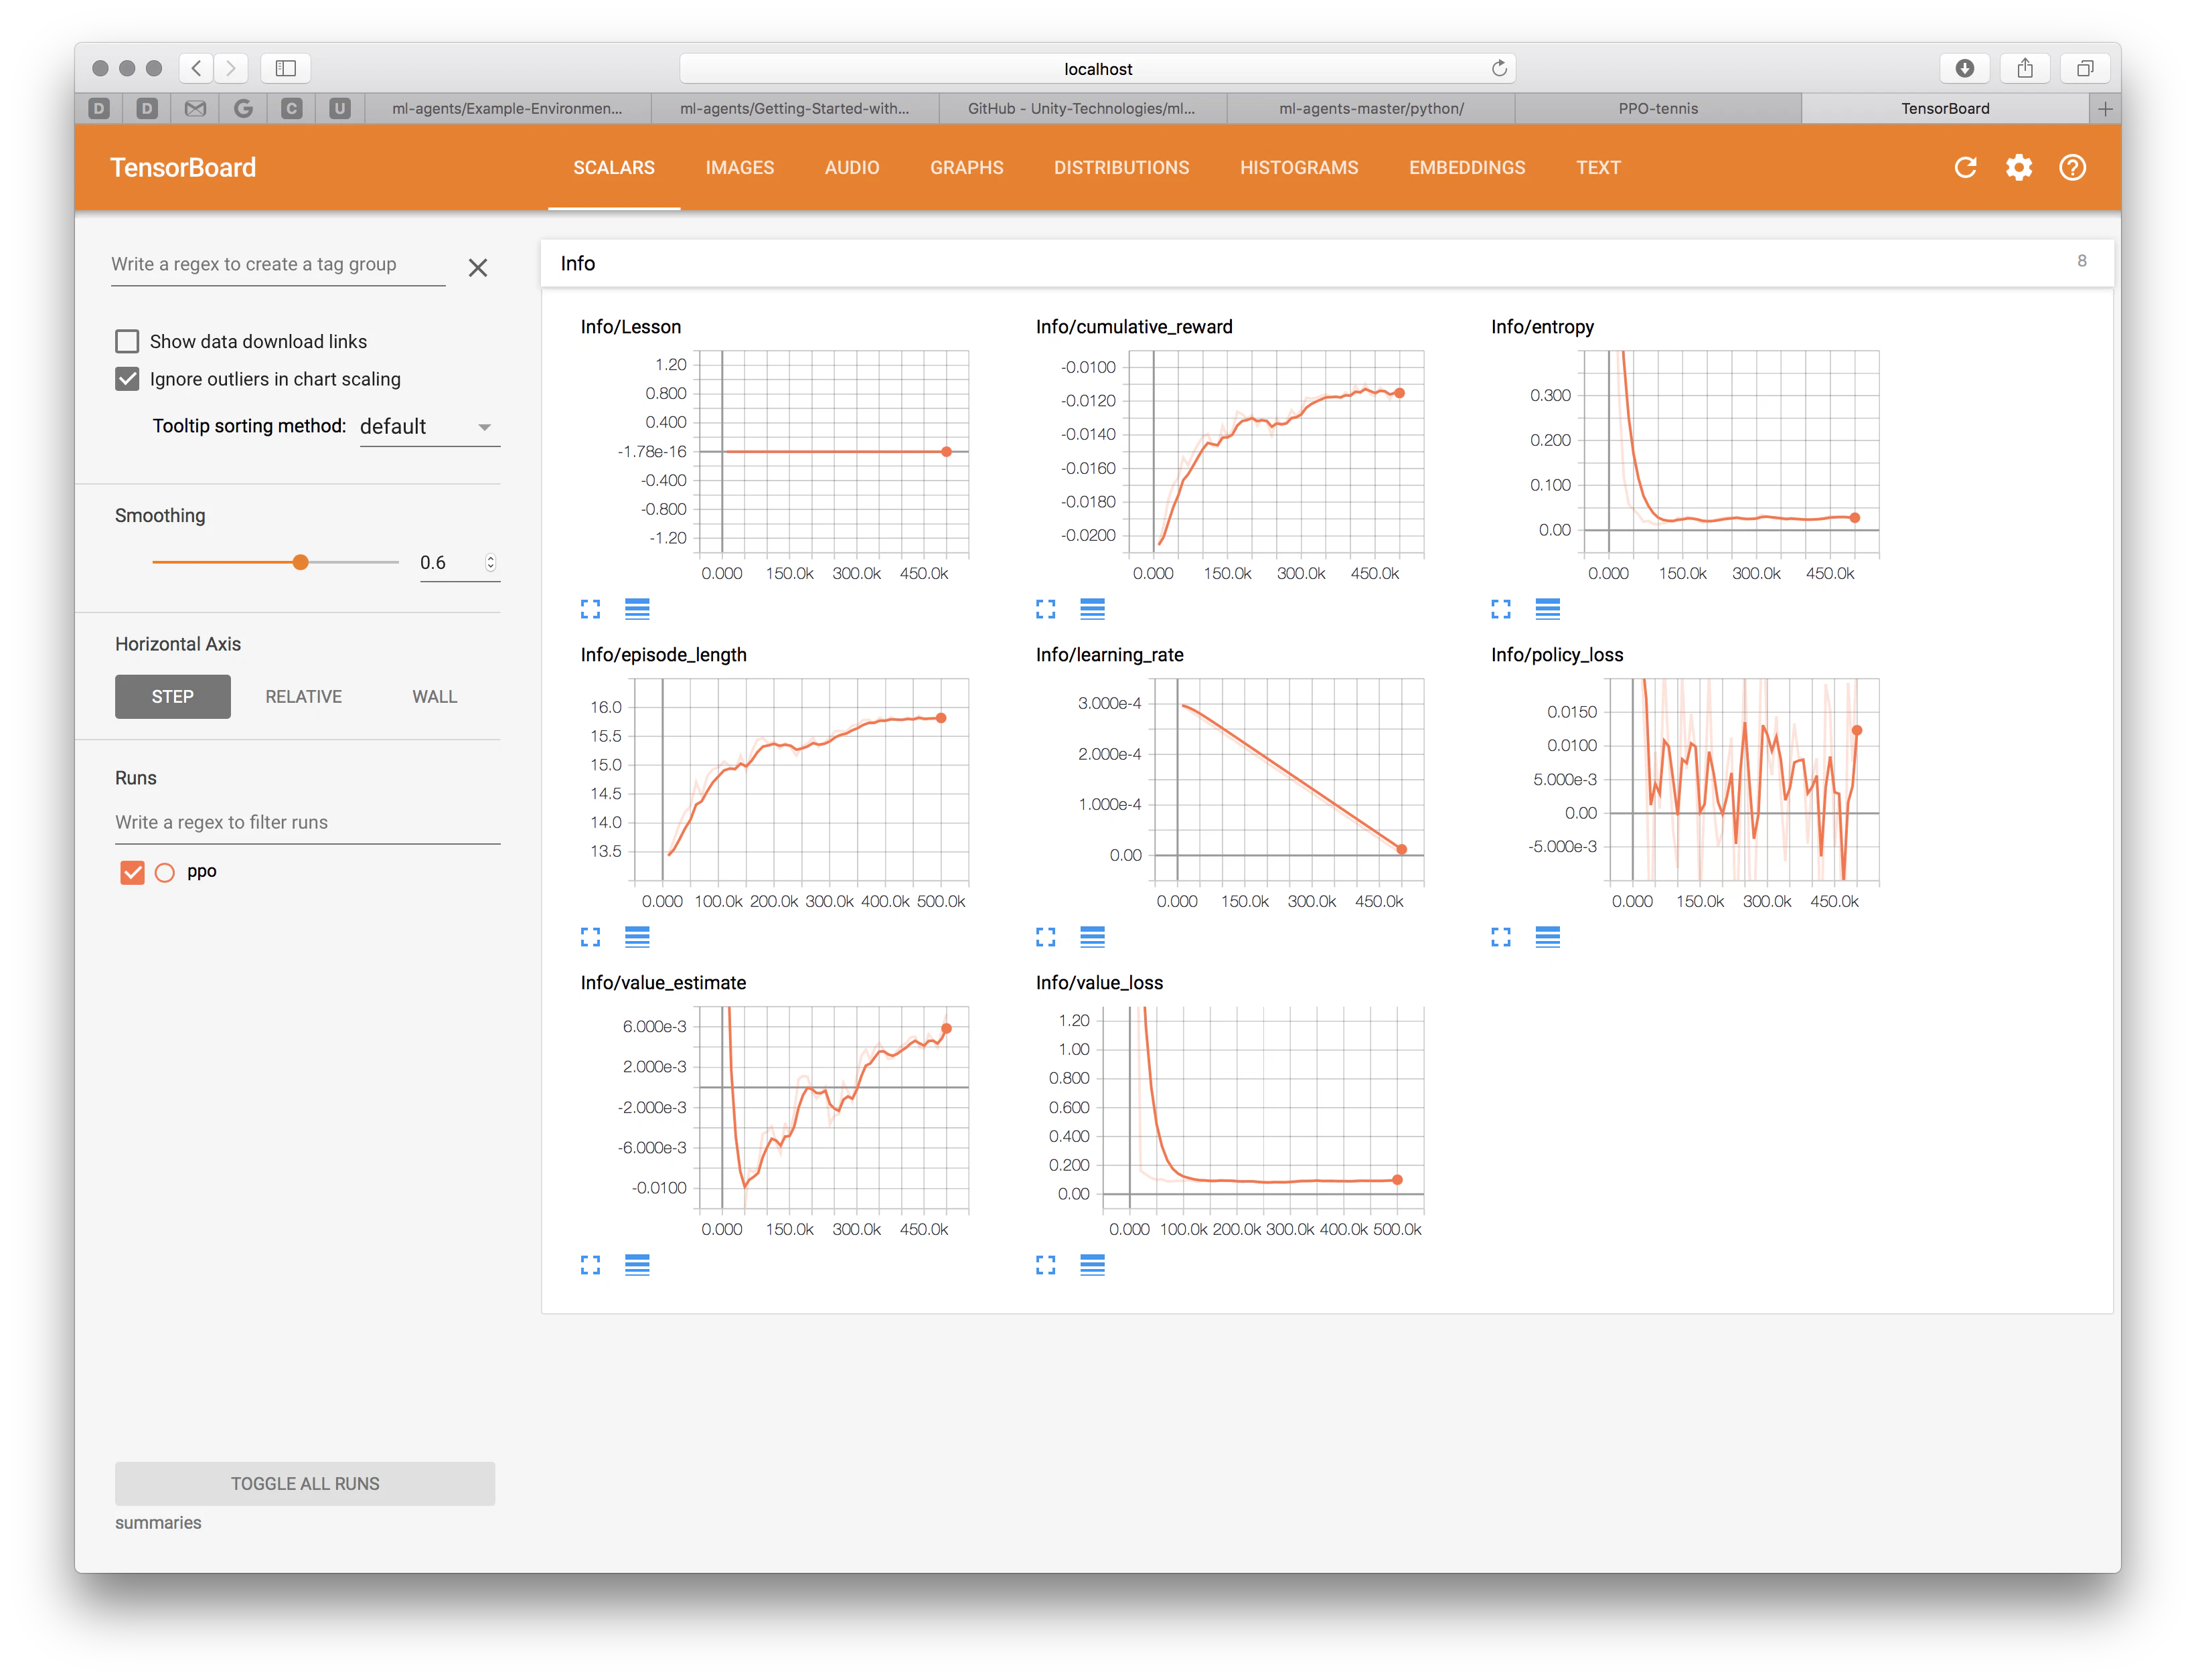Image resolution: width=2196 pixels, height=1680 pixels.
Task: Set horizontal axis to RELATIVE
Action: coord(303,696)
